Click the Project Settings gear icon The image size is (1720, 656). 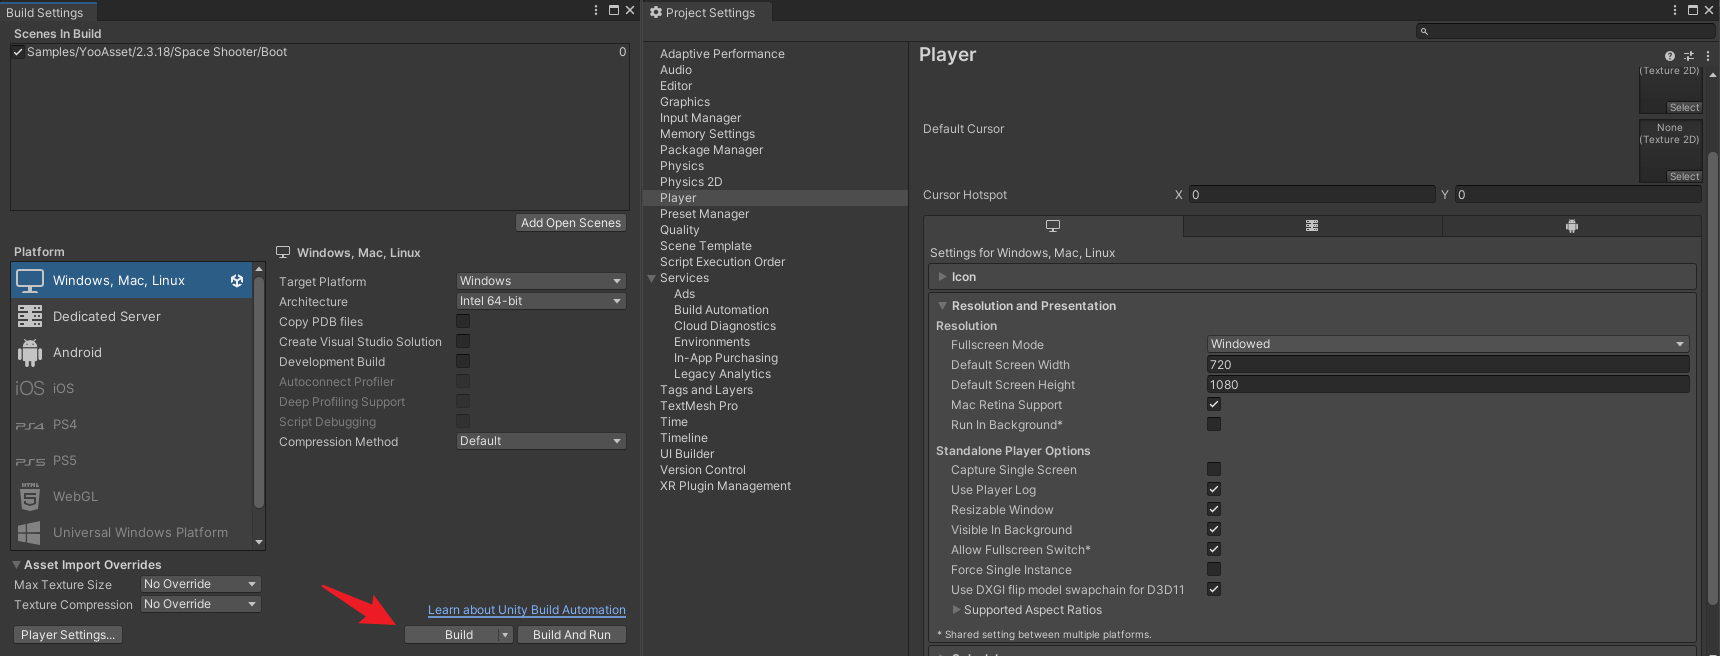point(656,12)
